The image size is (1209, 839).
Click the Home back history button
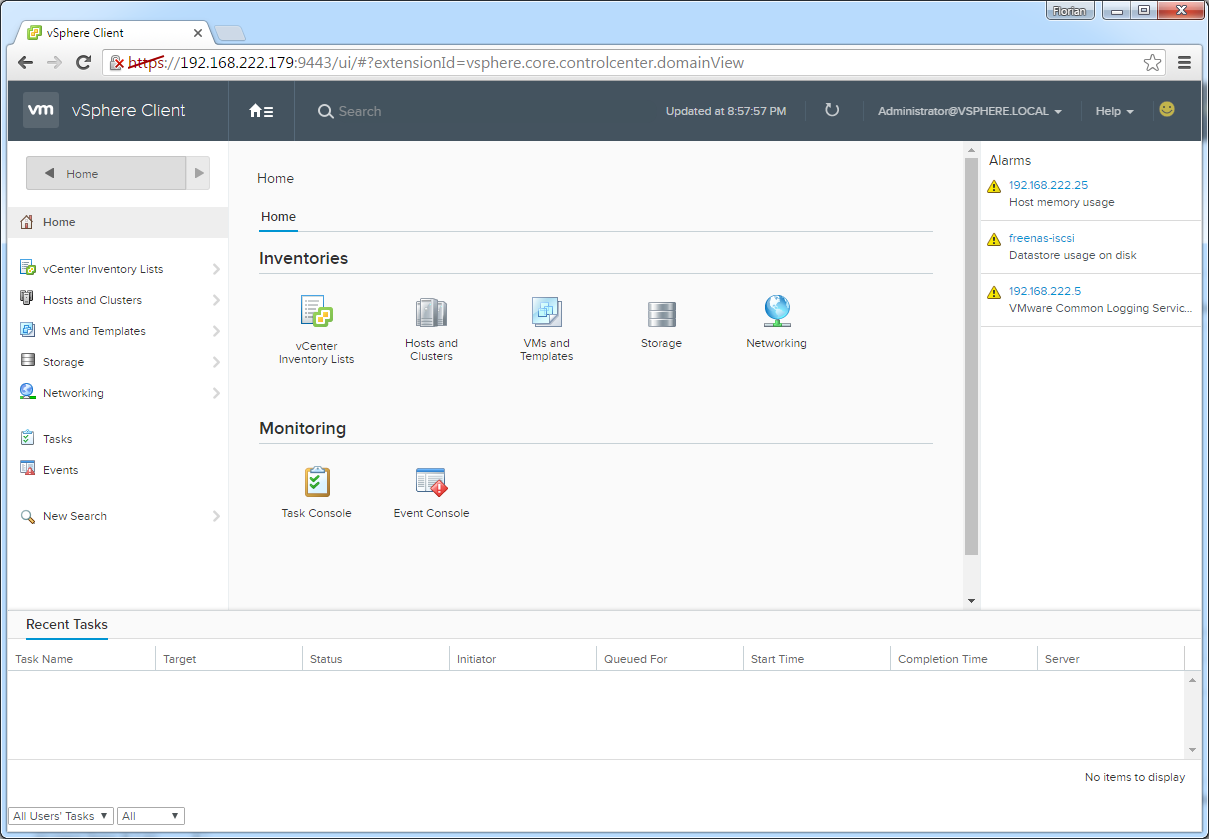(x=106, y=173)
